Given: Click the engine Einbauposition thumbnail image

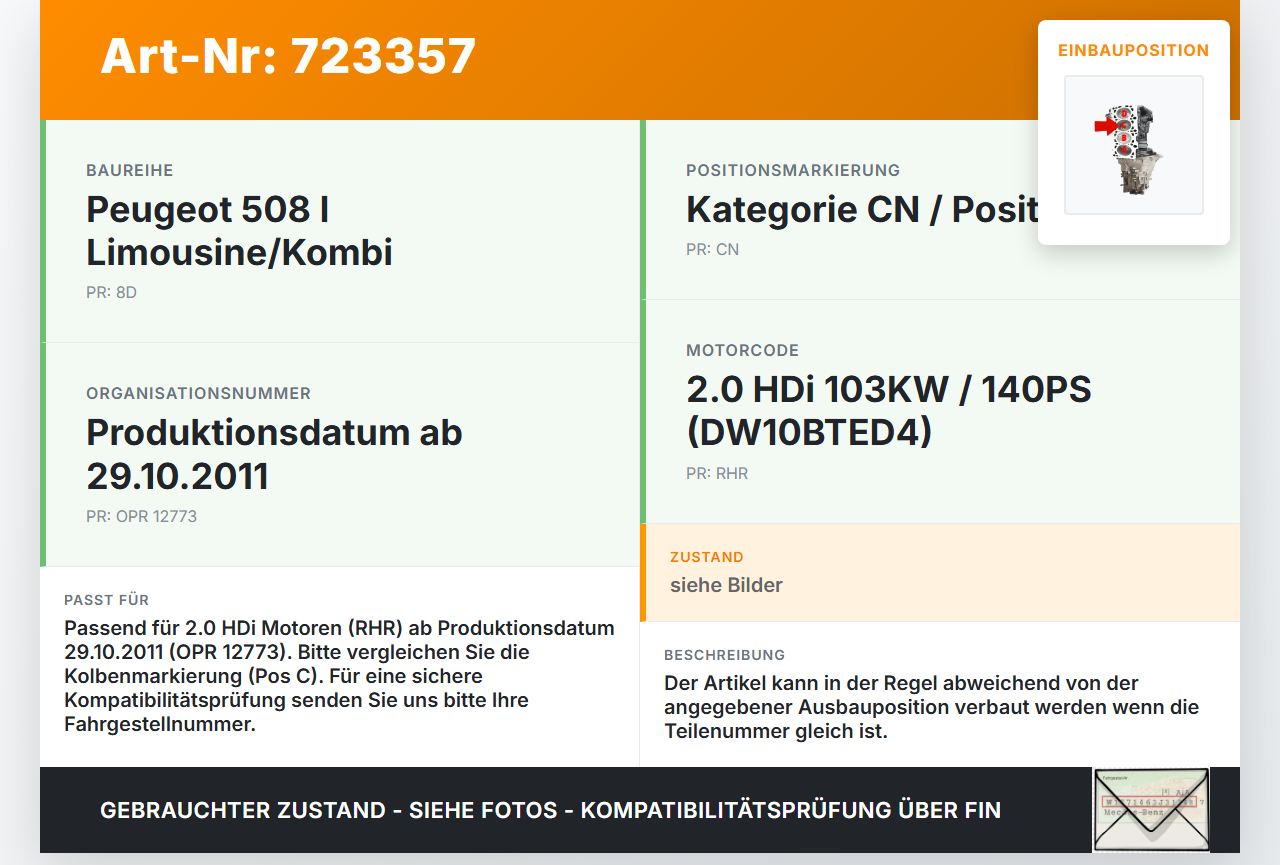Looking at the screenshot, I should click(x=1134, y=145).
